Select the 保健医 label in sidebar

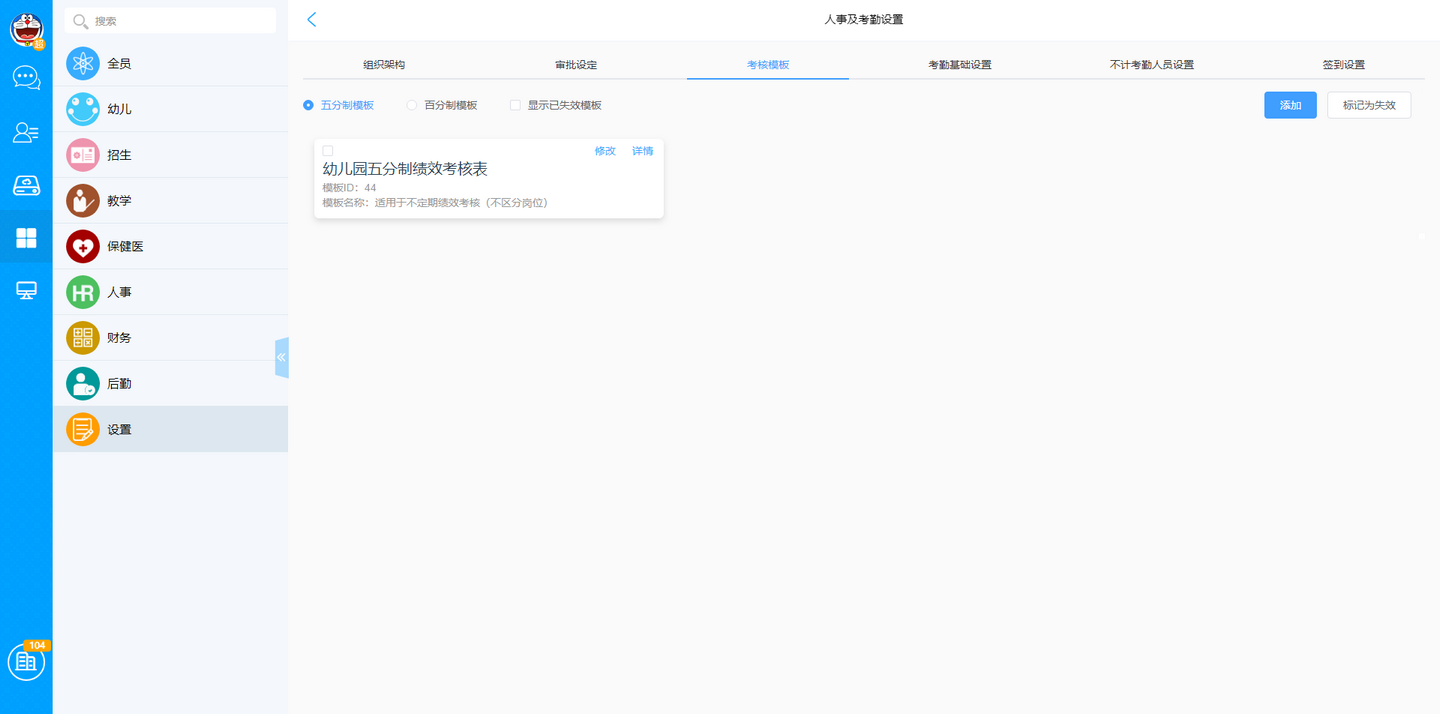click(125, 246)
